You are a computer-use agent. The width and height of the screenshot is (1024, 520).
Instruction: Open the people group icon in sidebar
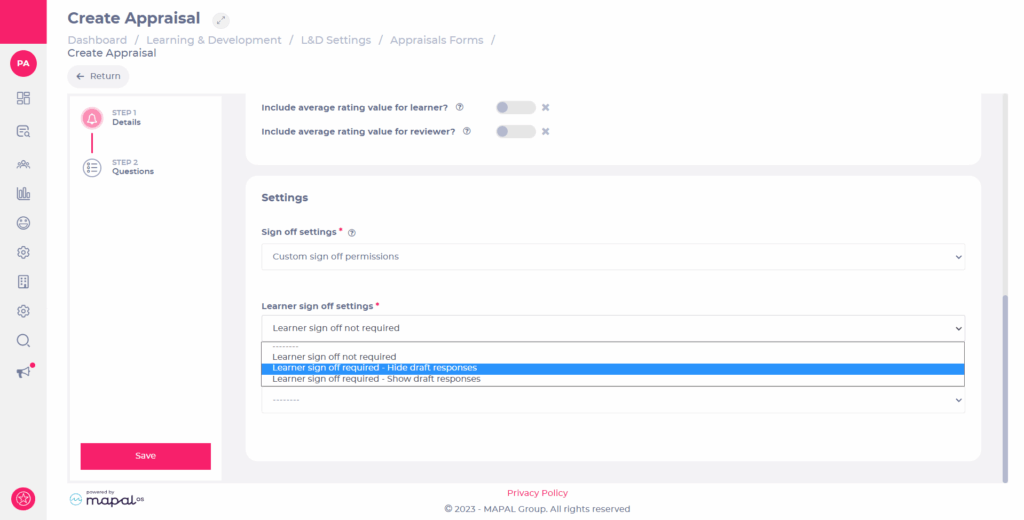[24, 164]
